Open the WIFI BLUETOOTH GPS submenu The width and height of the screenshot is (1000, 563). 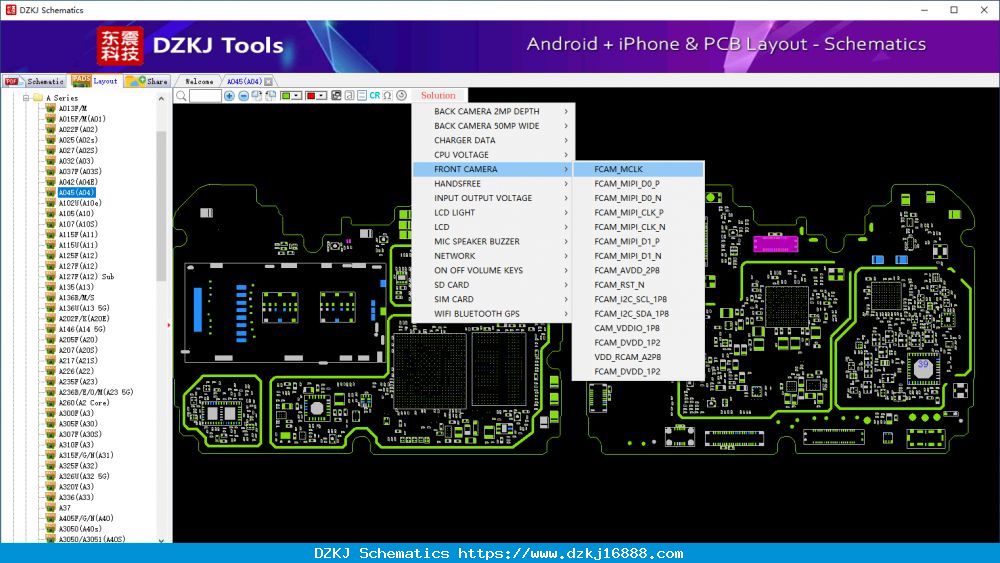(x=493, y=314)
